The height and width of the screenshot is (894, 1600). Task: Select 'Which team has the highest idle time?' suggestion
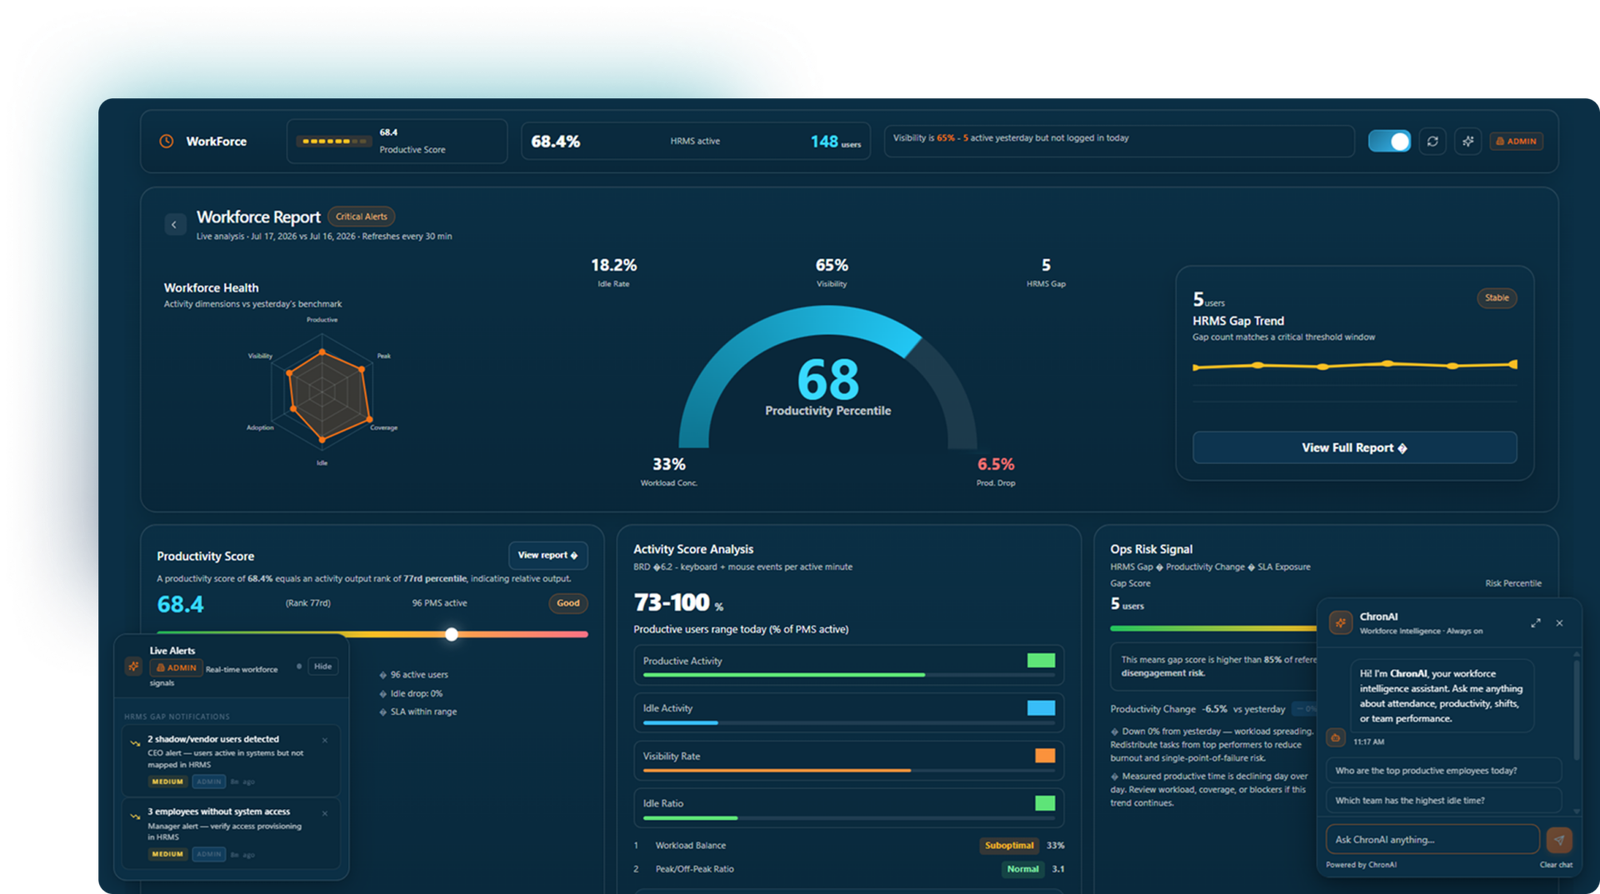coord(1443,800)
